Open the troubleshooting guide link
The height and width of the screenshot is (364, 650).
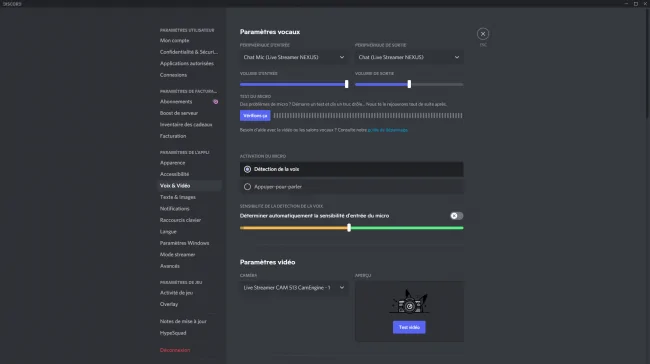(388, 130)
